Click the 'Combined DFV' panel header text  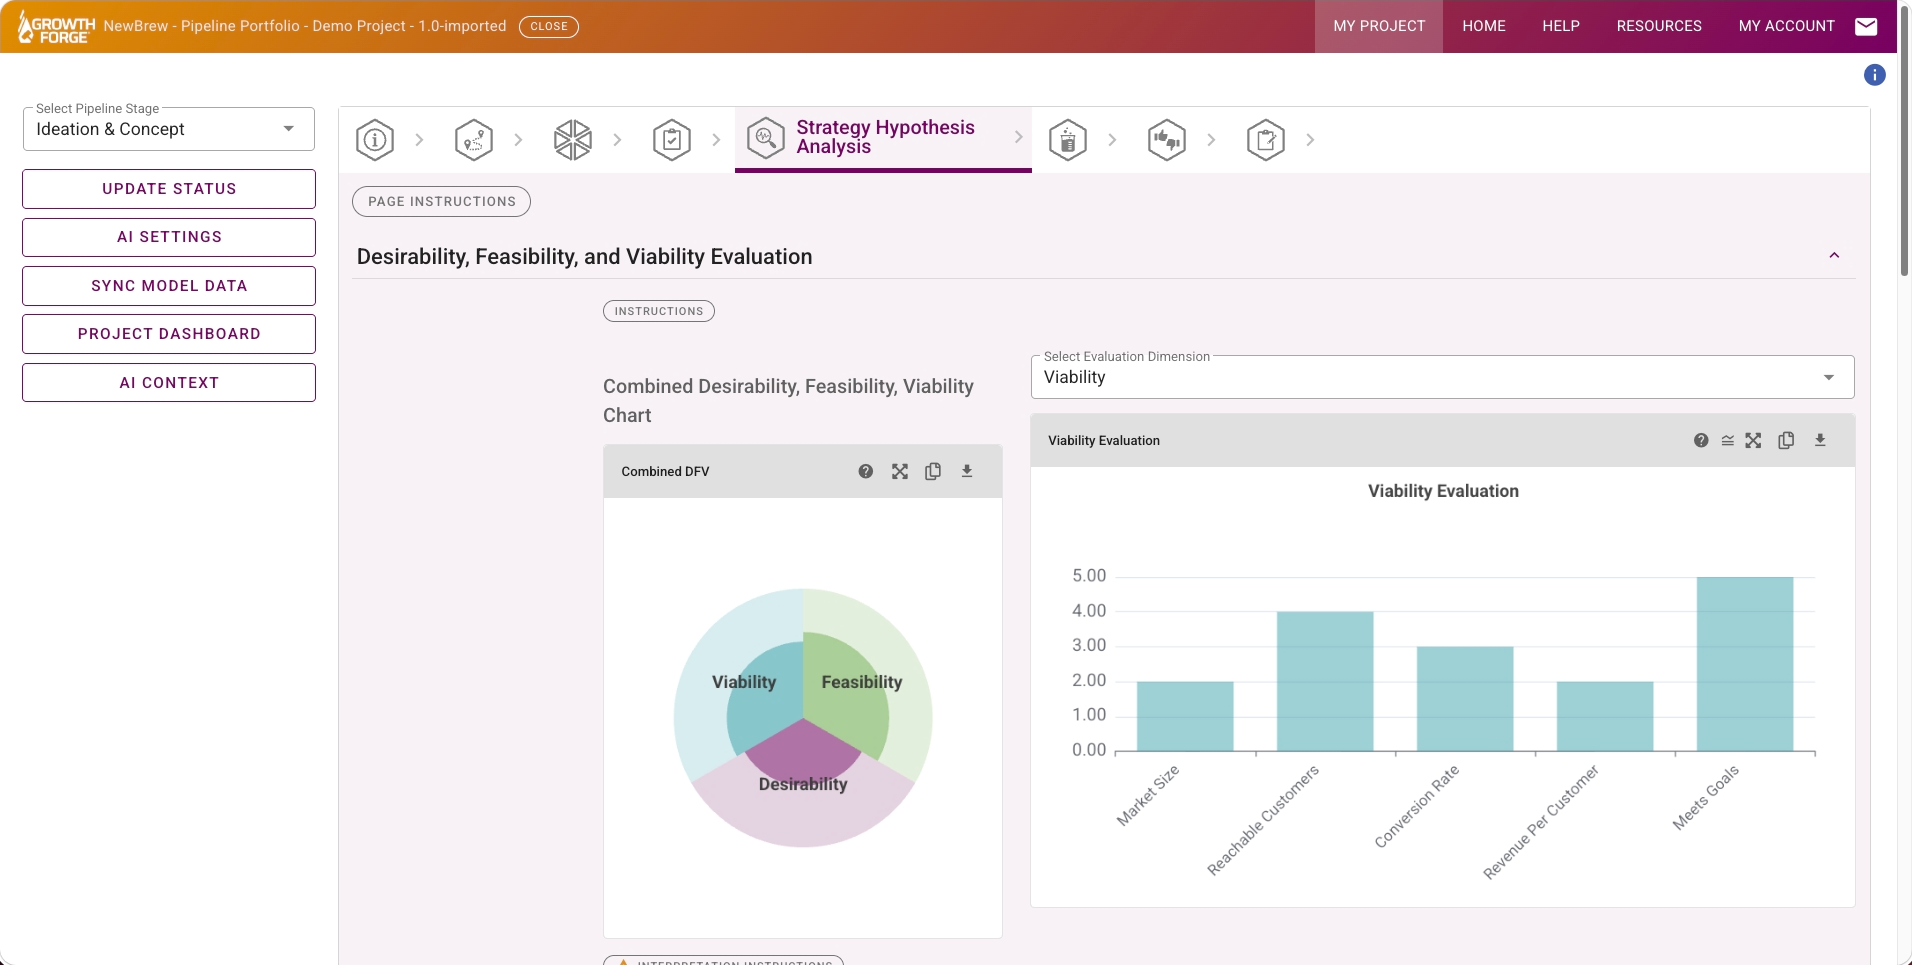(x=665, y=472)
